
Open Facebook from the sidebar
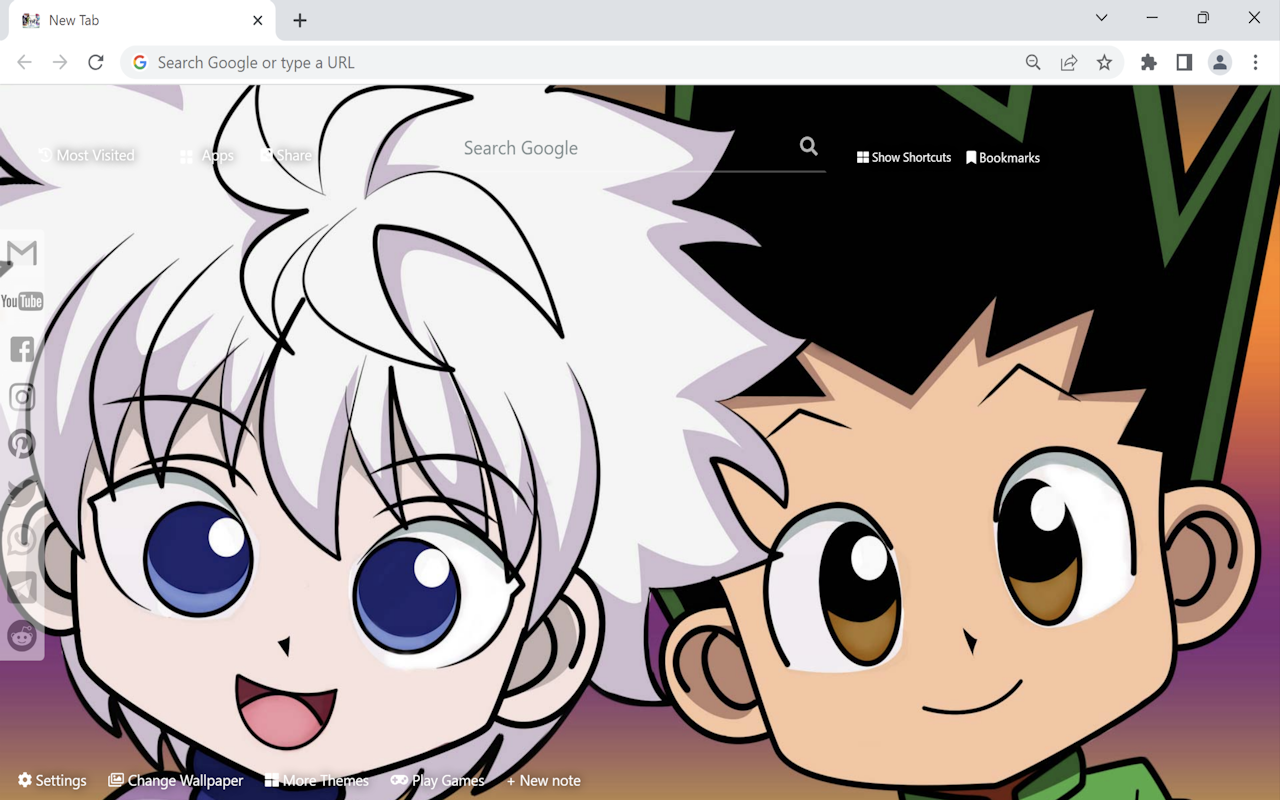click(20, 349)
